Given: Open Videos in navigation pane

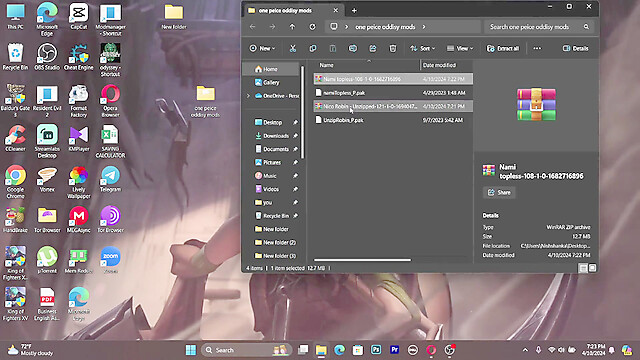Looking at the screenshot, I should pyautogui.click(x=271, y=189).
